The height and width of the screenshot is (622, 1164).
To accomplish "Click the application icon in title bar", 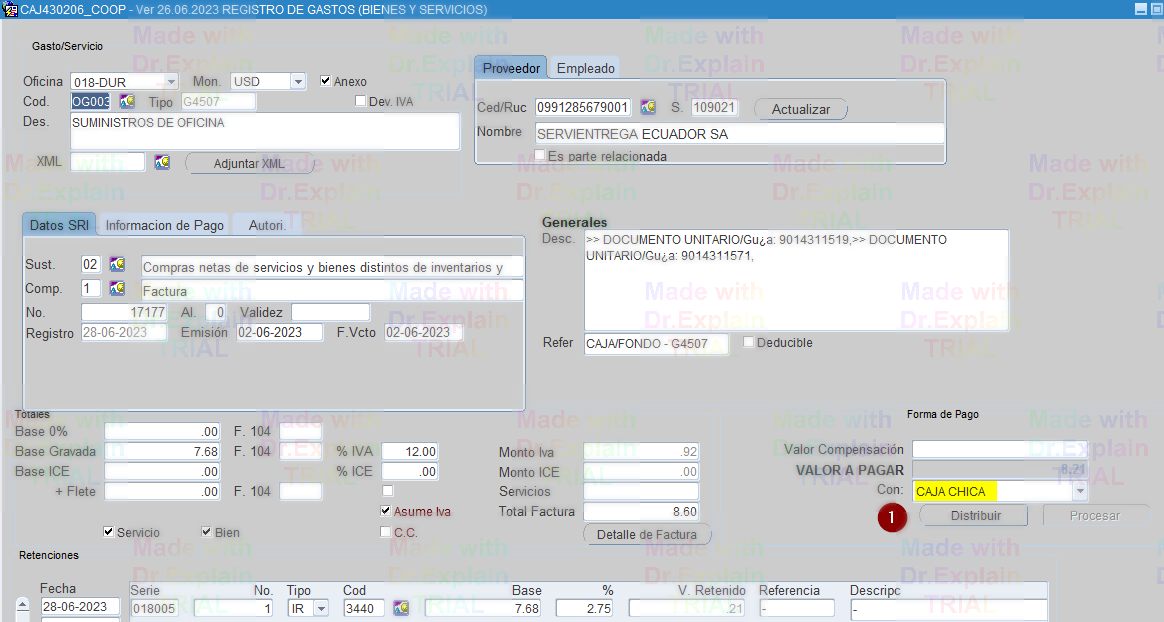I will pyautogui.click(x=10, y=9).
